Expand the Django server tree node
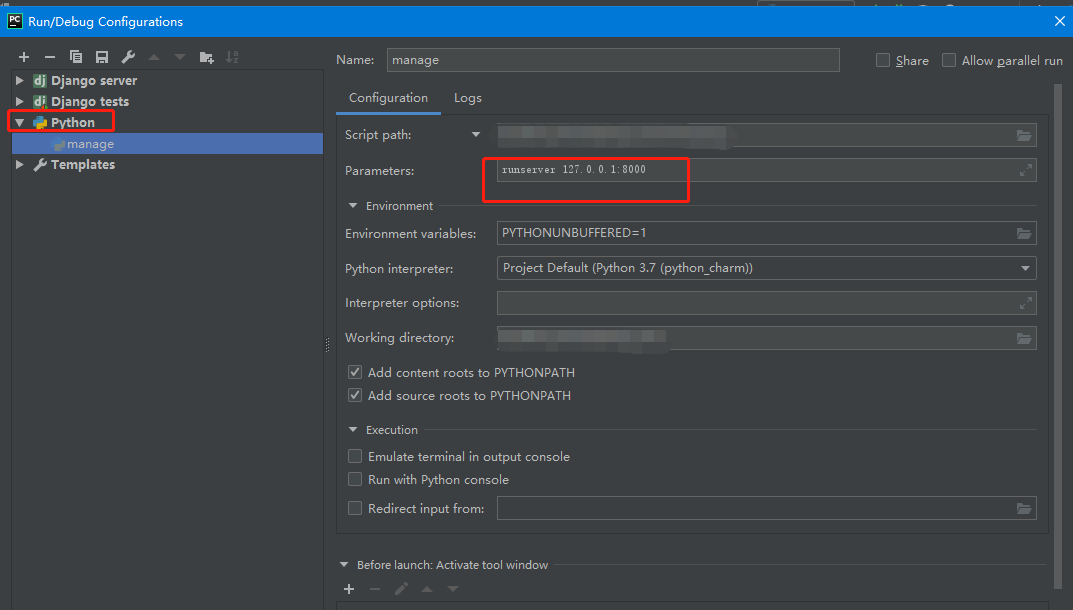This screenshot has width=1073, height=610. pyautogui.click(x=19, y=80)
